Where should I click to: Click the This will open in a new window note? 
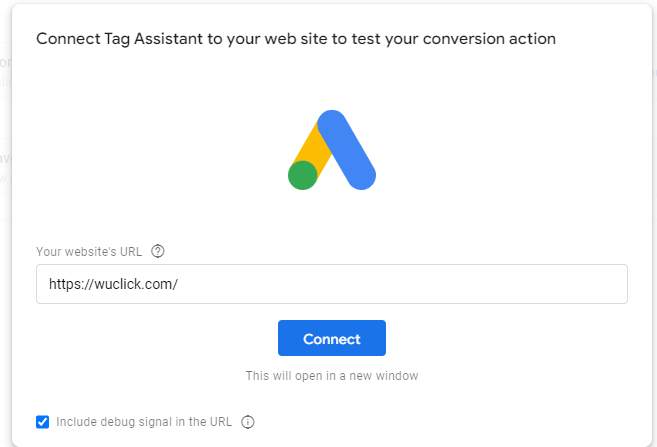332,376
